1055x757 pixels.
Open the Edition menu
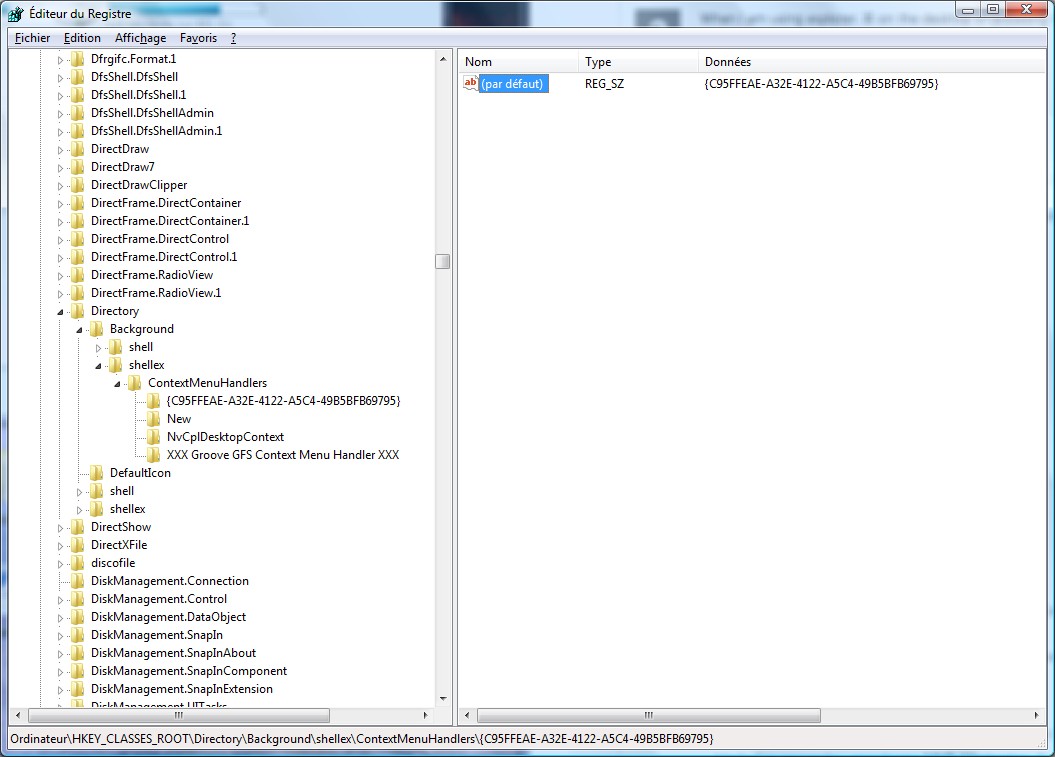pyautogui.click(x=82, y=38)
